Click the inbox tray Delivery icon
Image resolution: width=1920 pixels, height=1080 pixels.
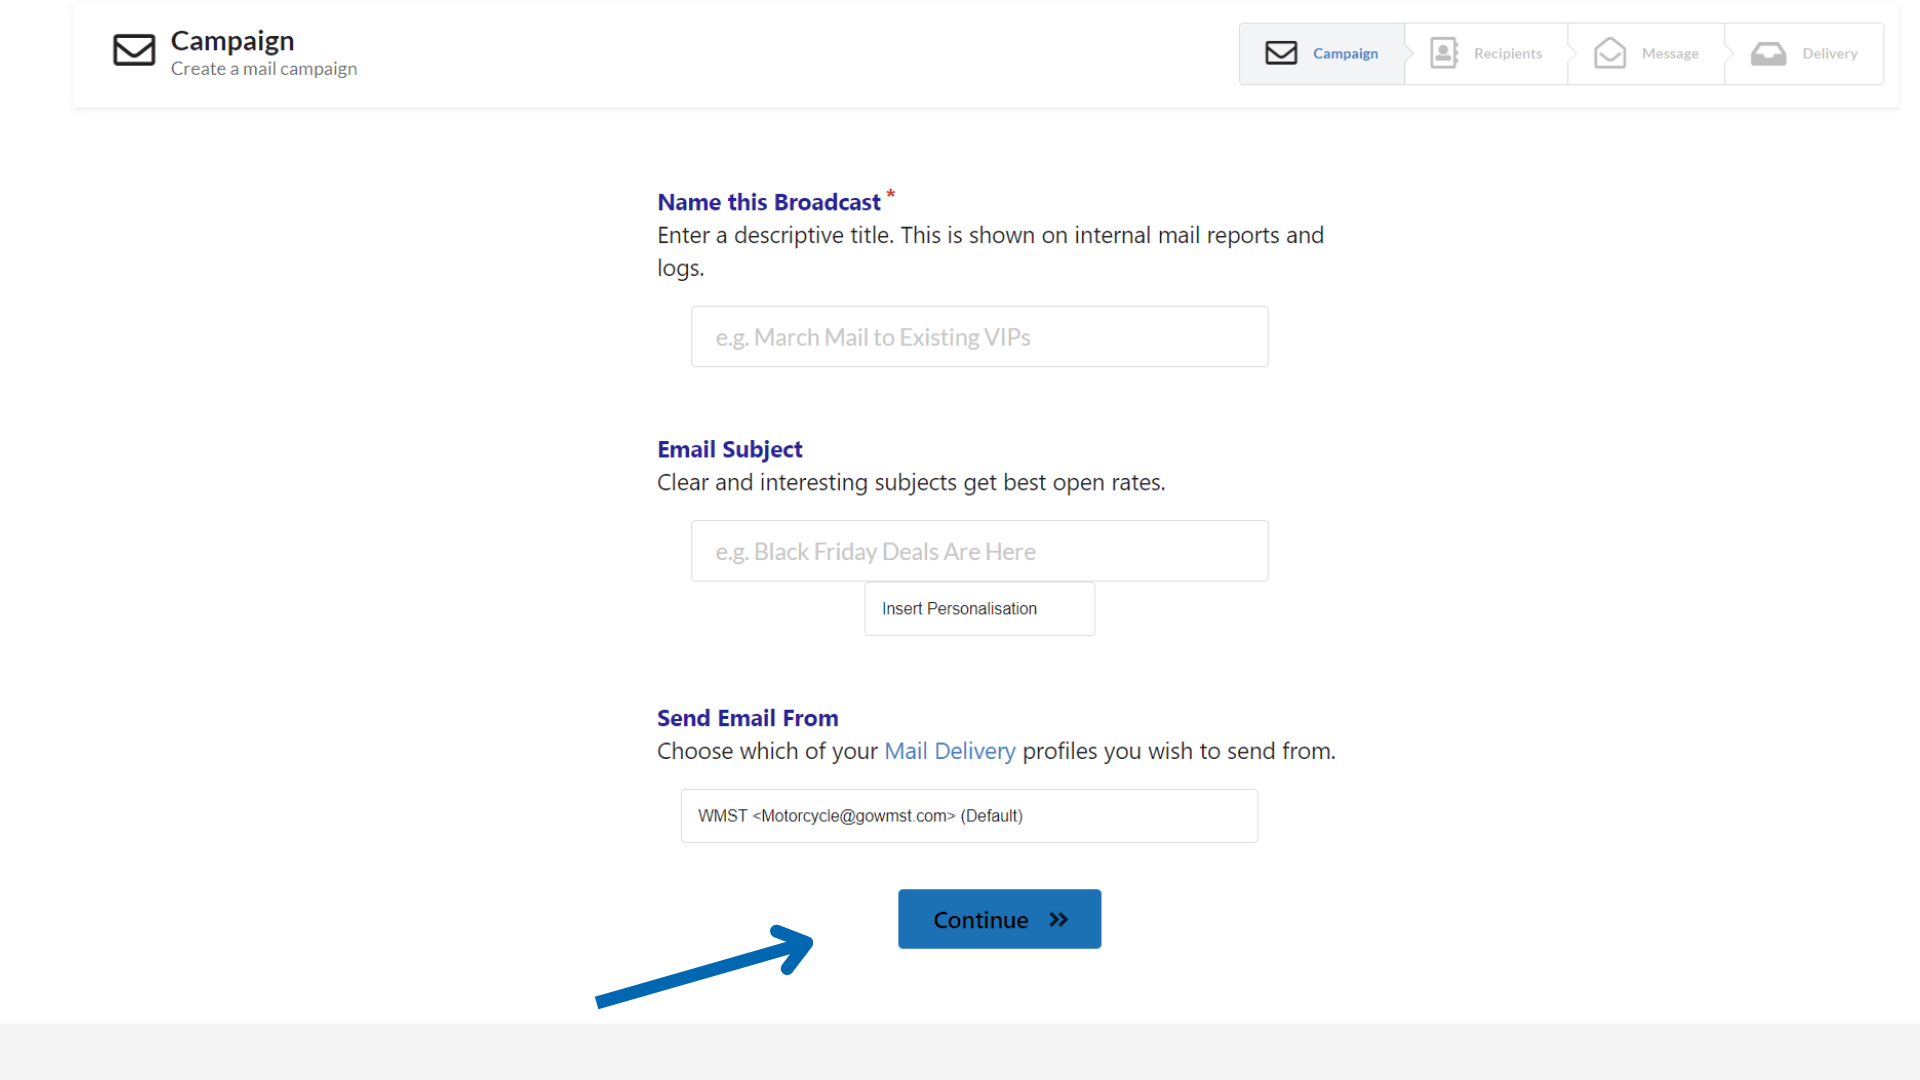click(x=1768, y=54)
